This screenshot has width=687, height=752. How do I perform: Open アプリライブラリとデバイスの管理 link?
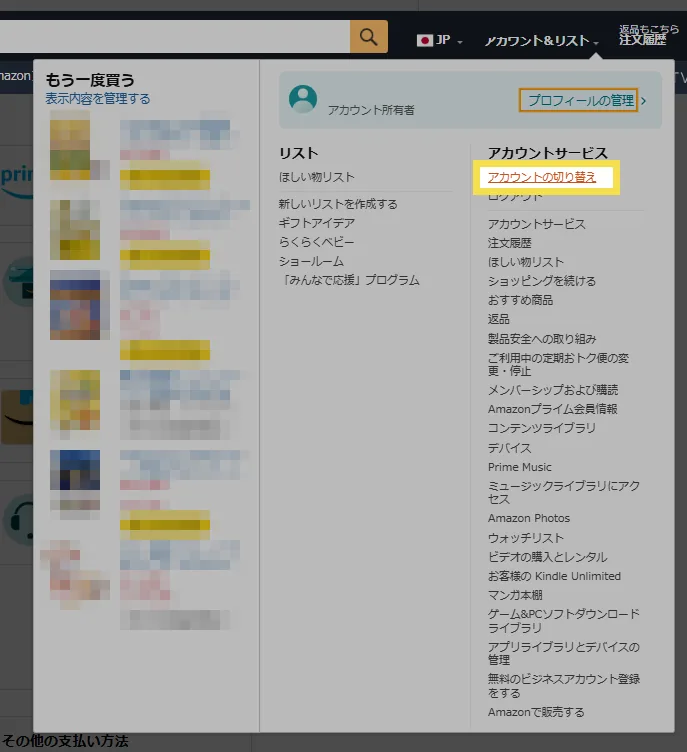click(x=564, y=653)
